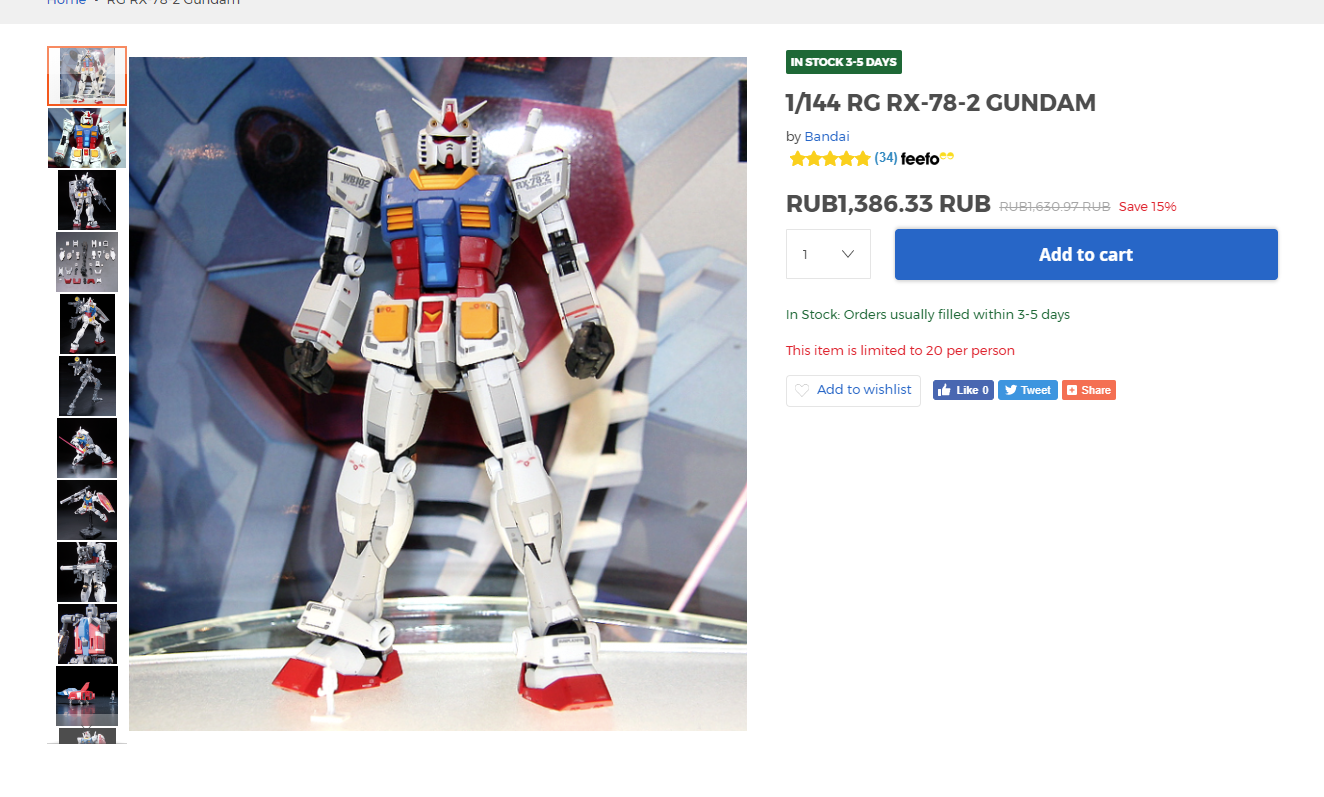1324x797 pixels.
Task: Click the In Stock 3-5 Days badge
Action: click(x=844, y=62)
